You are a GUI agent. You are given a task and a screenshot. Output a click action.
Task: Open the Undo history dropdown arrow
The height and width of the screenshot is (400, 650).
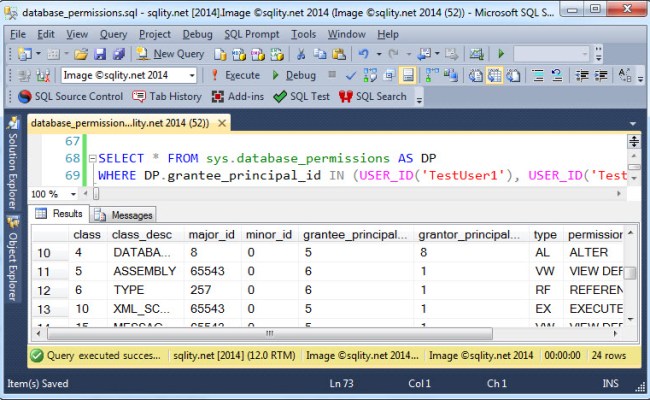coord(378,54)
